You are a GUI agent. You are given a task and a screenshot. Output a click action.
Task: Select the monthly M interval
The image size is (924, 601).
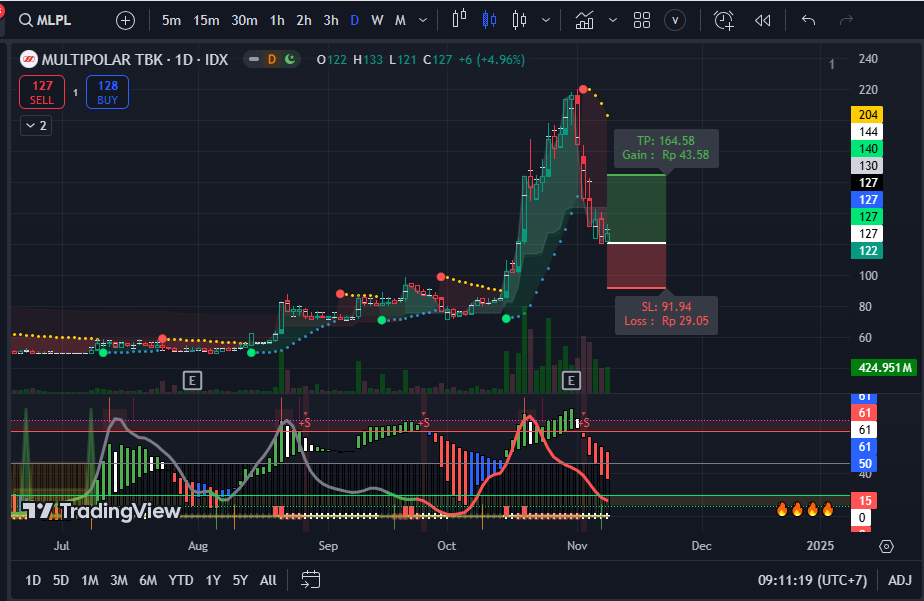click(400, 21)
